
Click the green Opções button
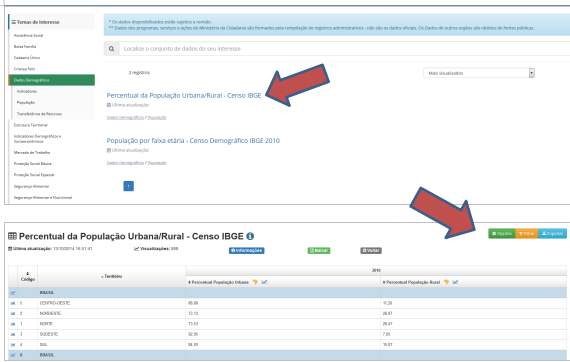[x=502, y=233]
